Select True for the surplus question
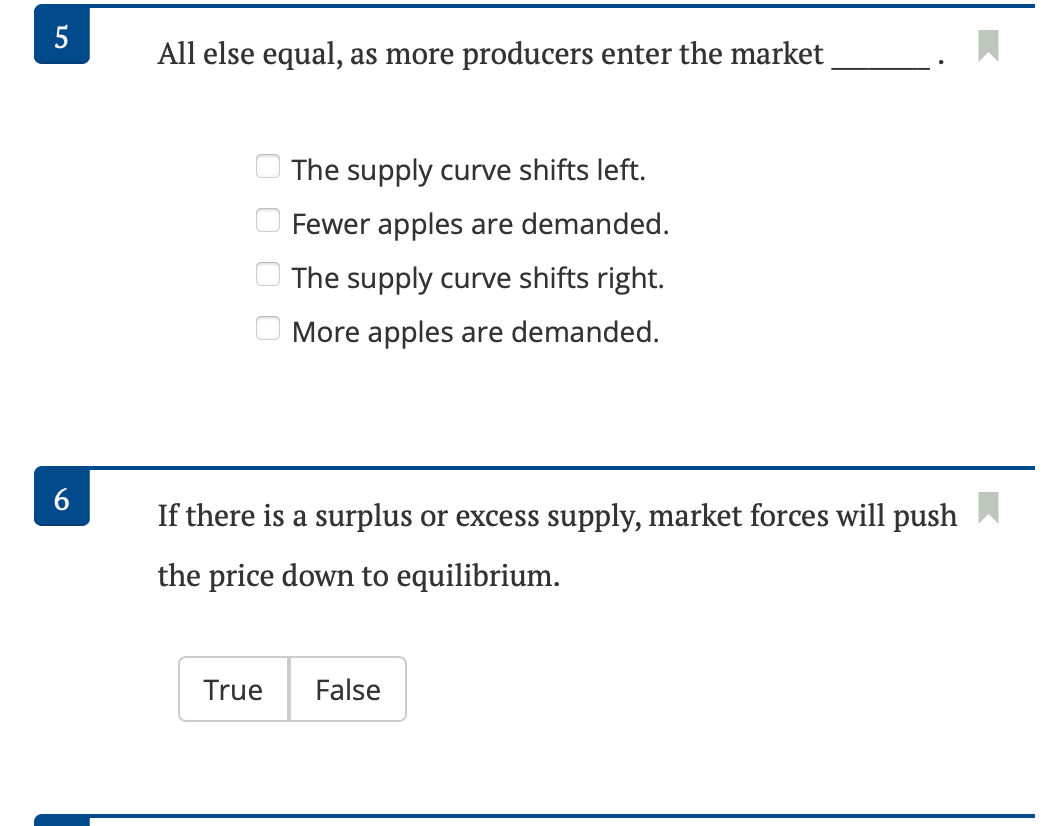Viewport: 1054px width, 826px height. click(234, 689)
